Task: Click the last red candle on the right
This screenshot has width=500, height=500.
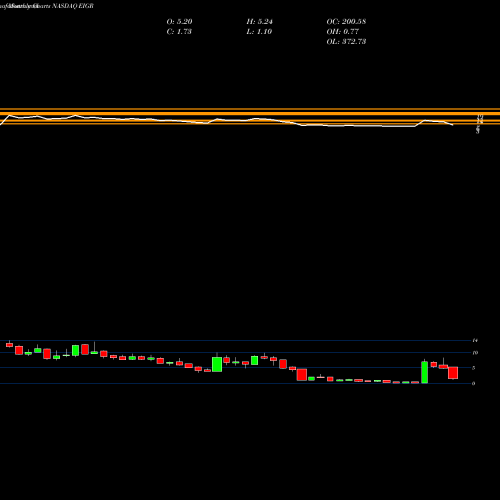Action: pos(453,373)
